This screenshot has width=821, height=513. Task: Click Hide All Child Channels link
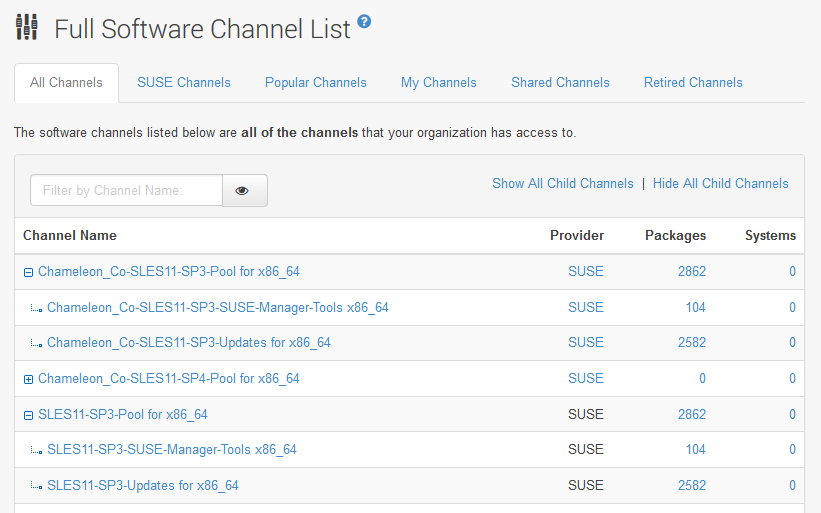pos(720,184)
